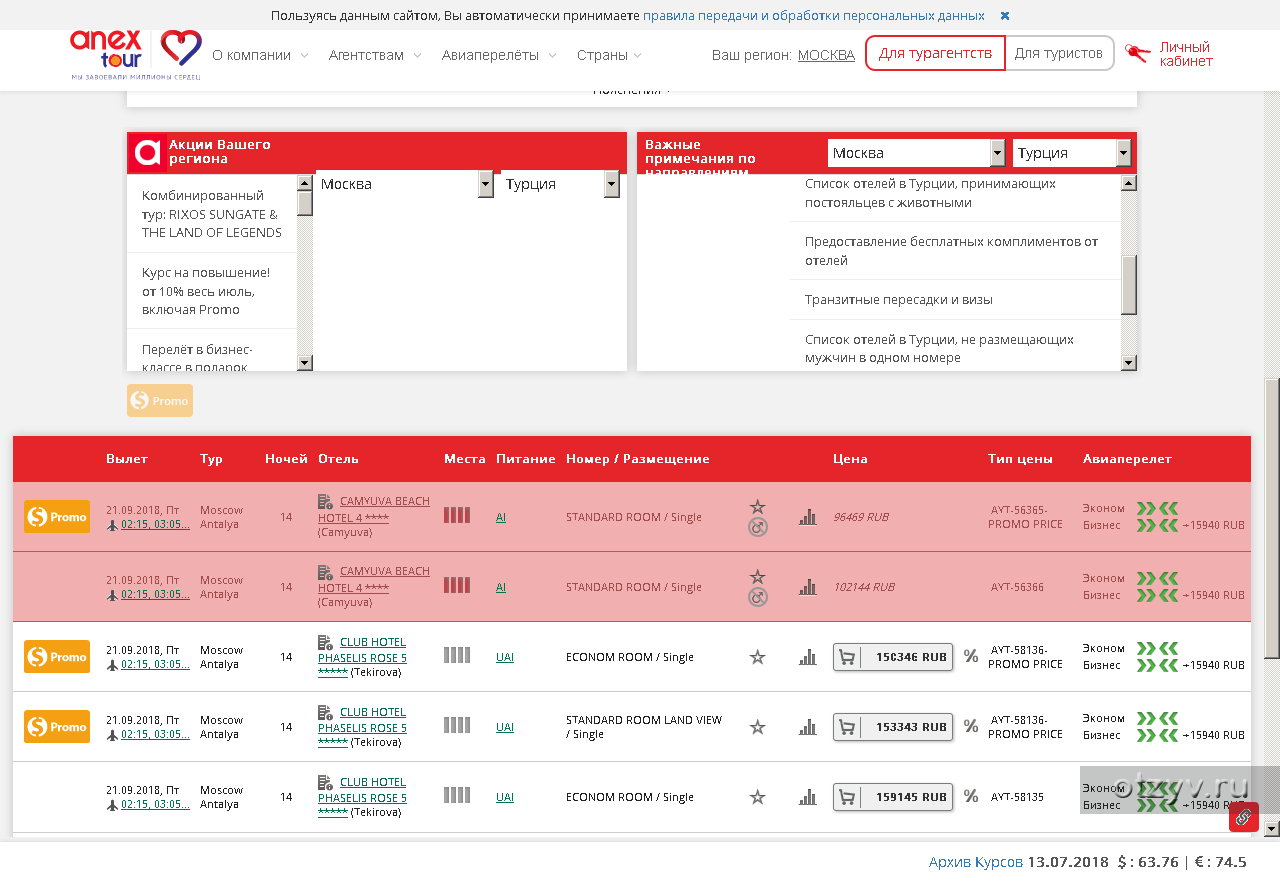Expand Страны menu
The height and width of the screenshot is (881, 1280).
pyautogui.click(x=609, y=55)
